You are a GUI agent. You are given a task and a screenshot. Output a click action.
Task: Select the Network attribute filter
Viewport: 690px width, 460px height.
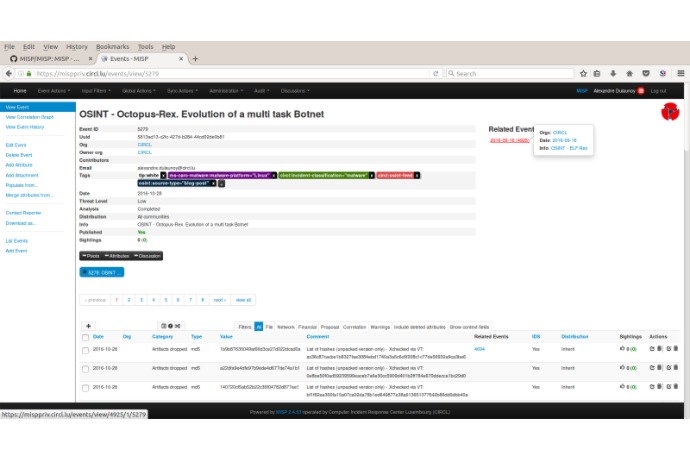pyautogui.click(x=286, y=327)
